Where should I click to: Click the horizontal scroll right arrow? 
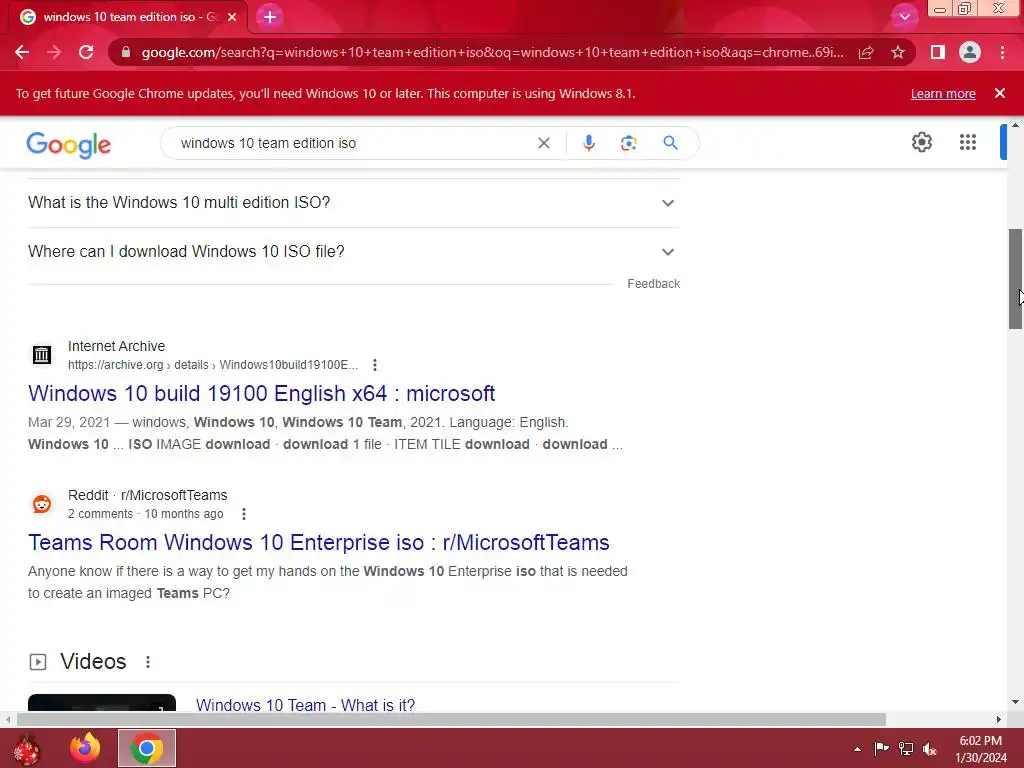pos(999,719)
